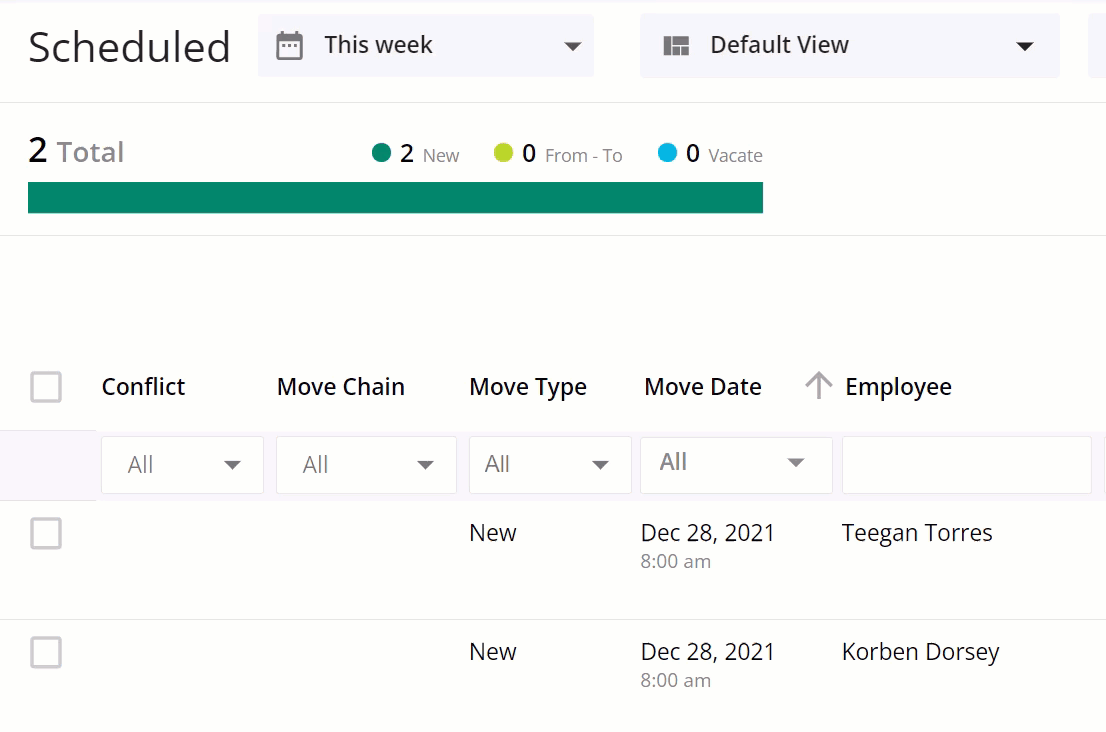This screenshot has width=1106, height=732.
Task: Click the calendar icon beside This week
Action: (289, 46)
